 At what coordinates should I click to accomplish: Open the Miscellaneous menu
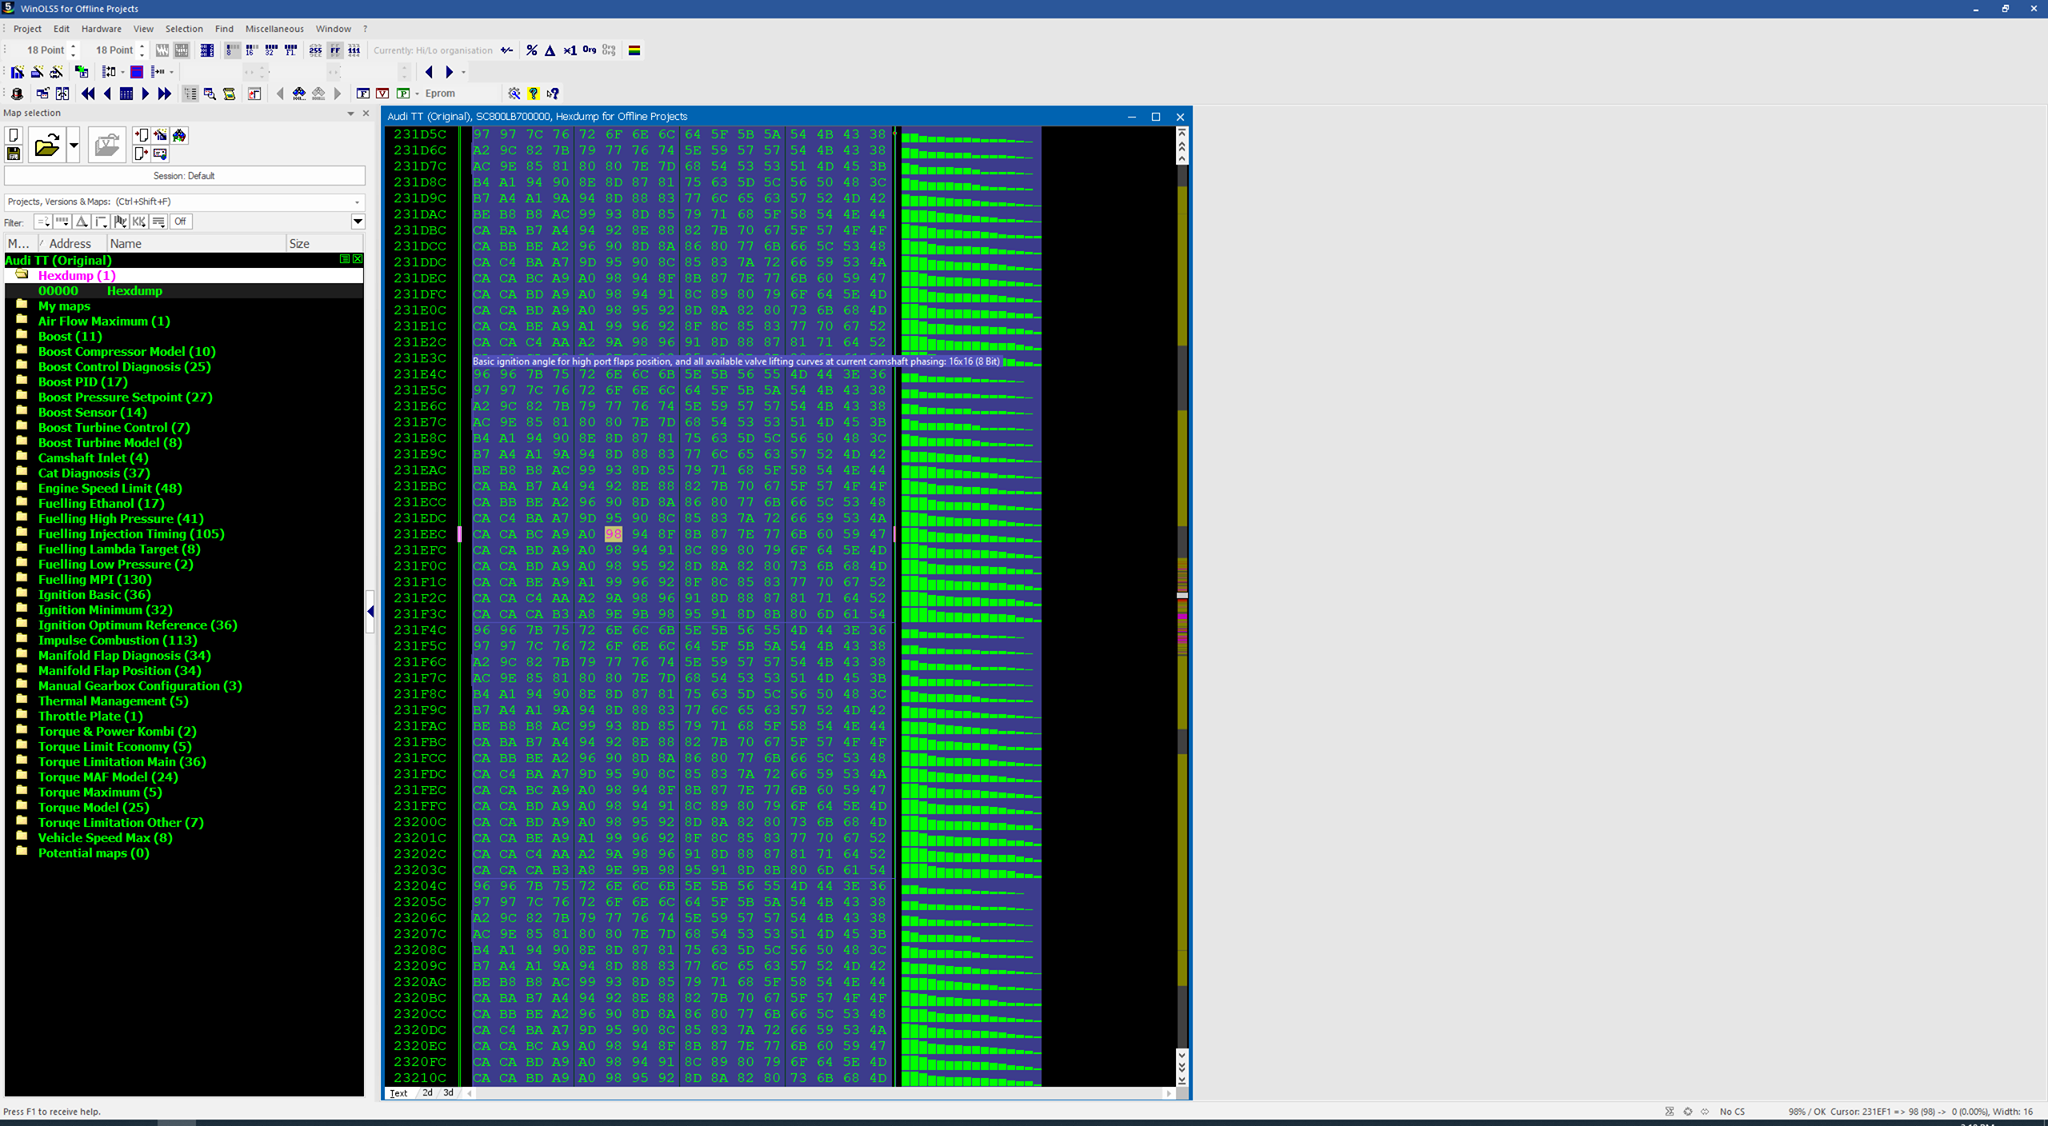pos(274,29)
